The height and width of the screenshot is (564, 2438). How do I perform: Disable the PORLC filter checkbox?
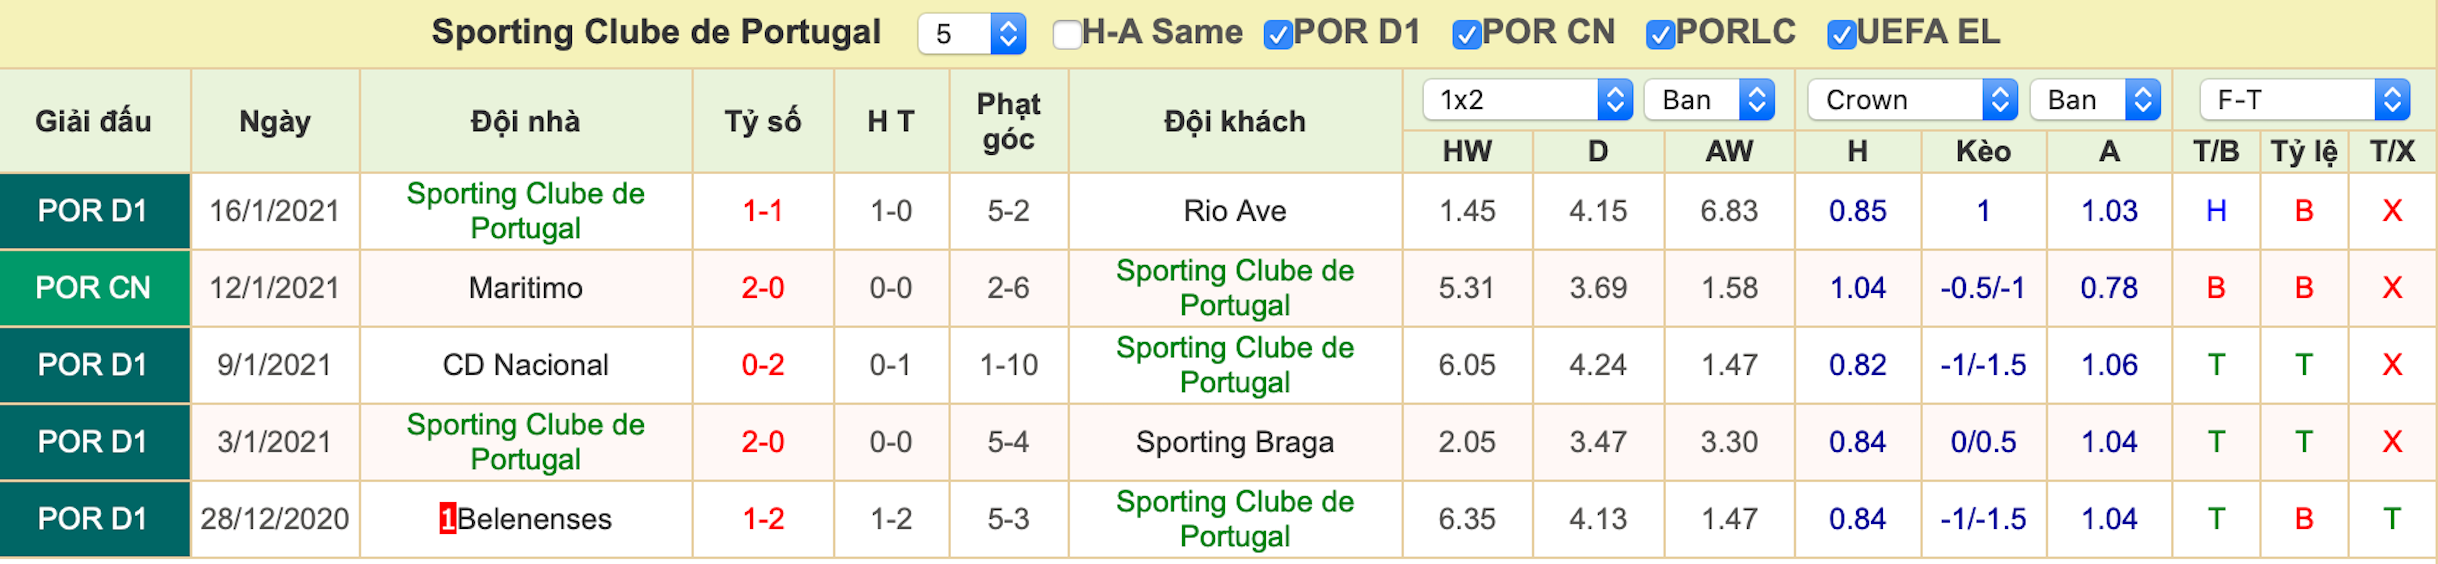click(1660, 35)
